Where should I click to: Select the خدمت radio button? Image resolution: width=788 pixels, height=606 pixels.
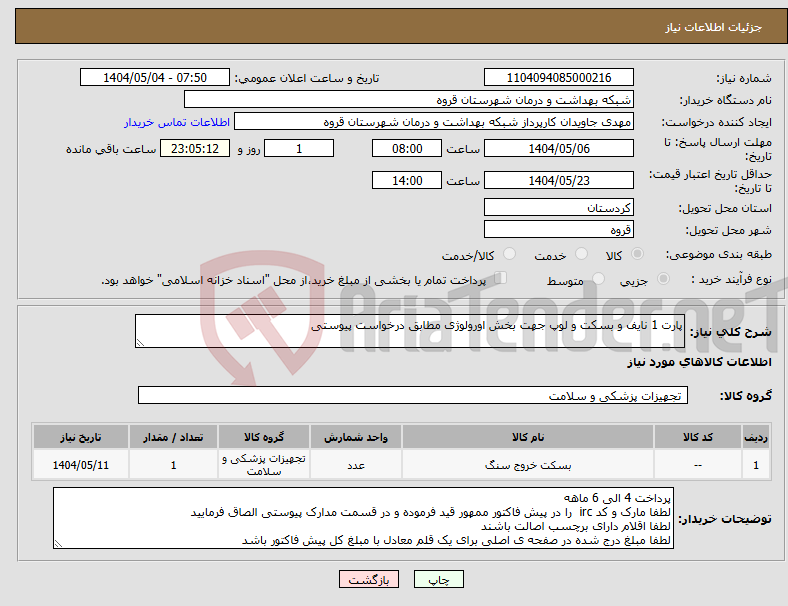pos(581,254)
